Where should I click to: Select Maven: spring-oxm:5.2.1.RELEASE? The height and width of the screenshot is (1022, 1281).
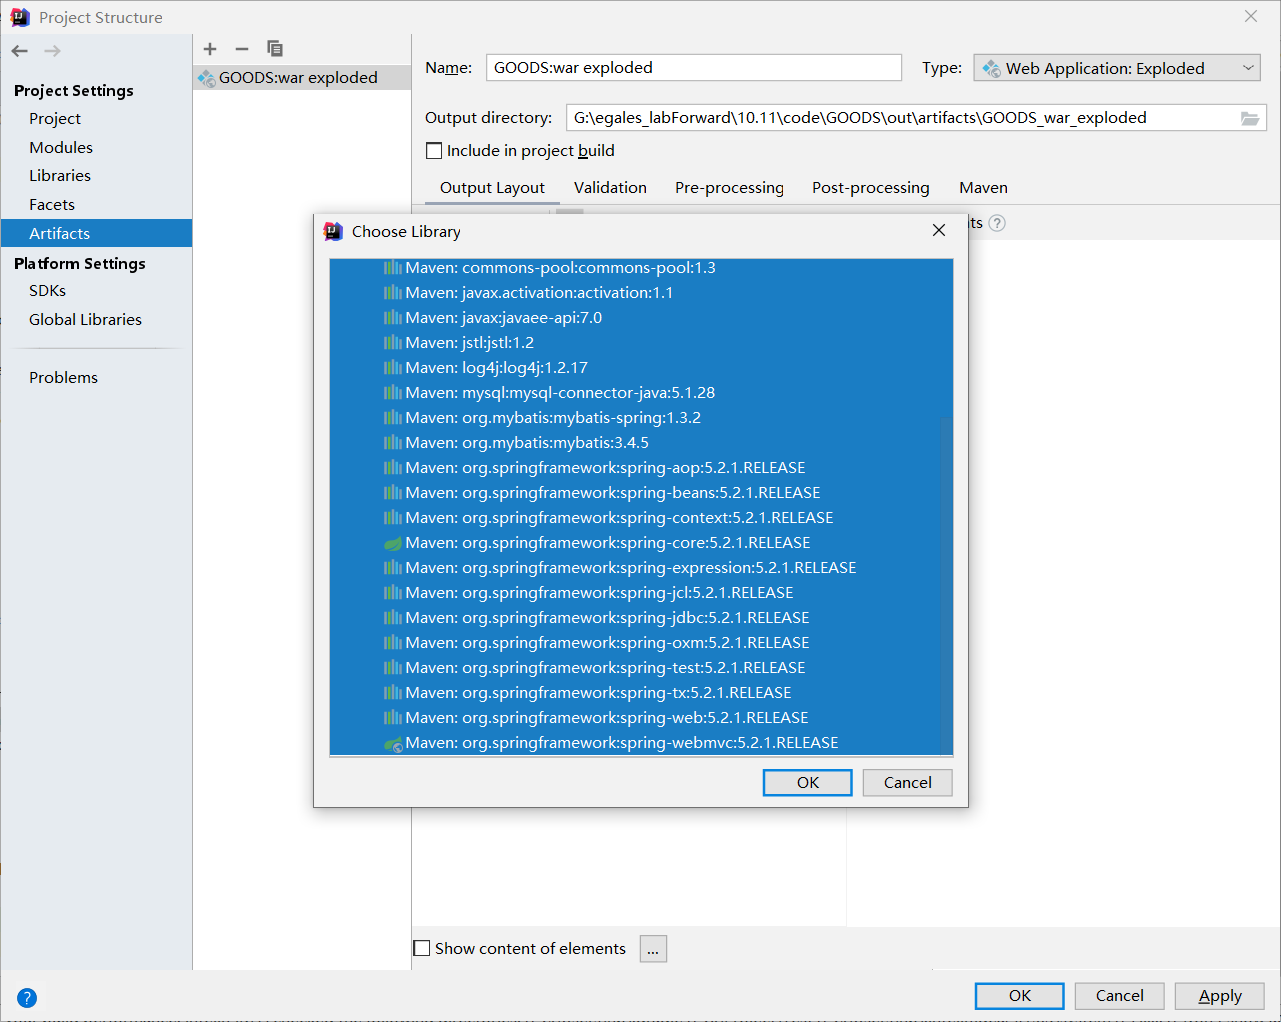click(x=641, y=643)
